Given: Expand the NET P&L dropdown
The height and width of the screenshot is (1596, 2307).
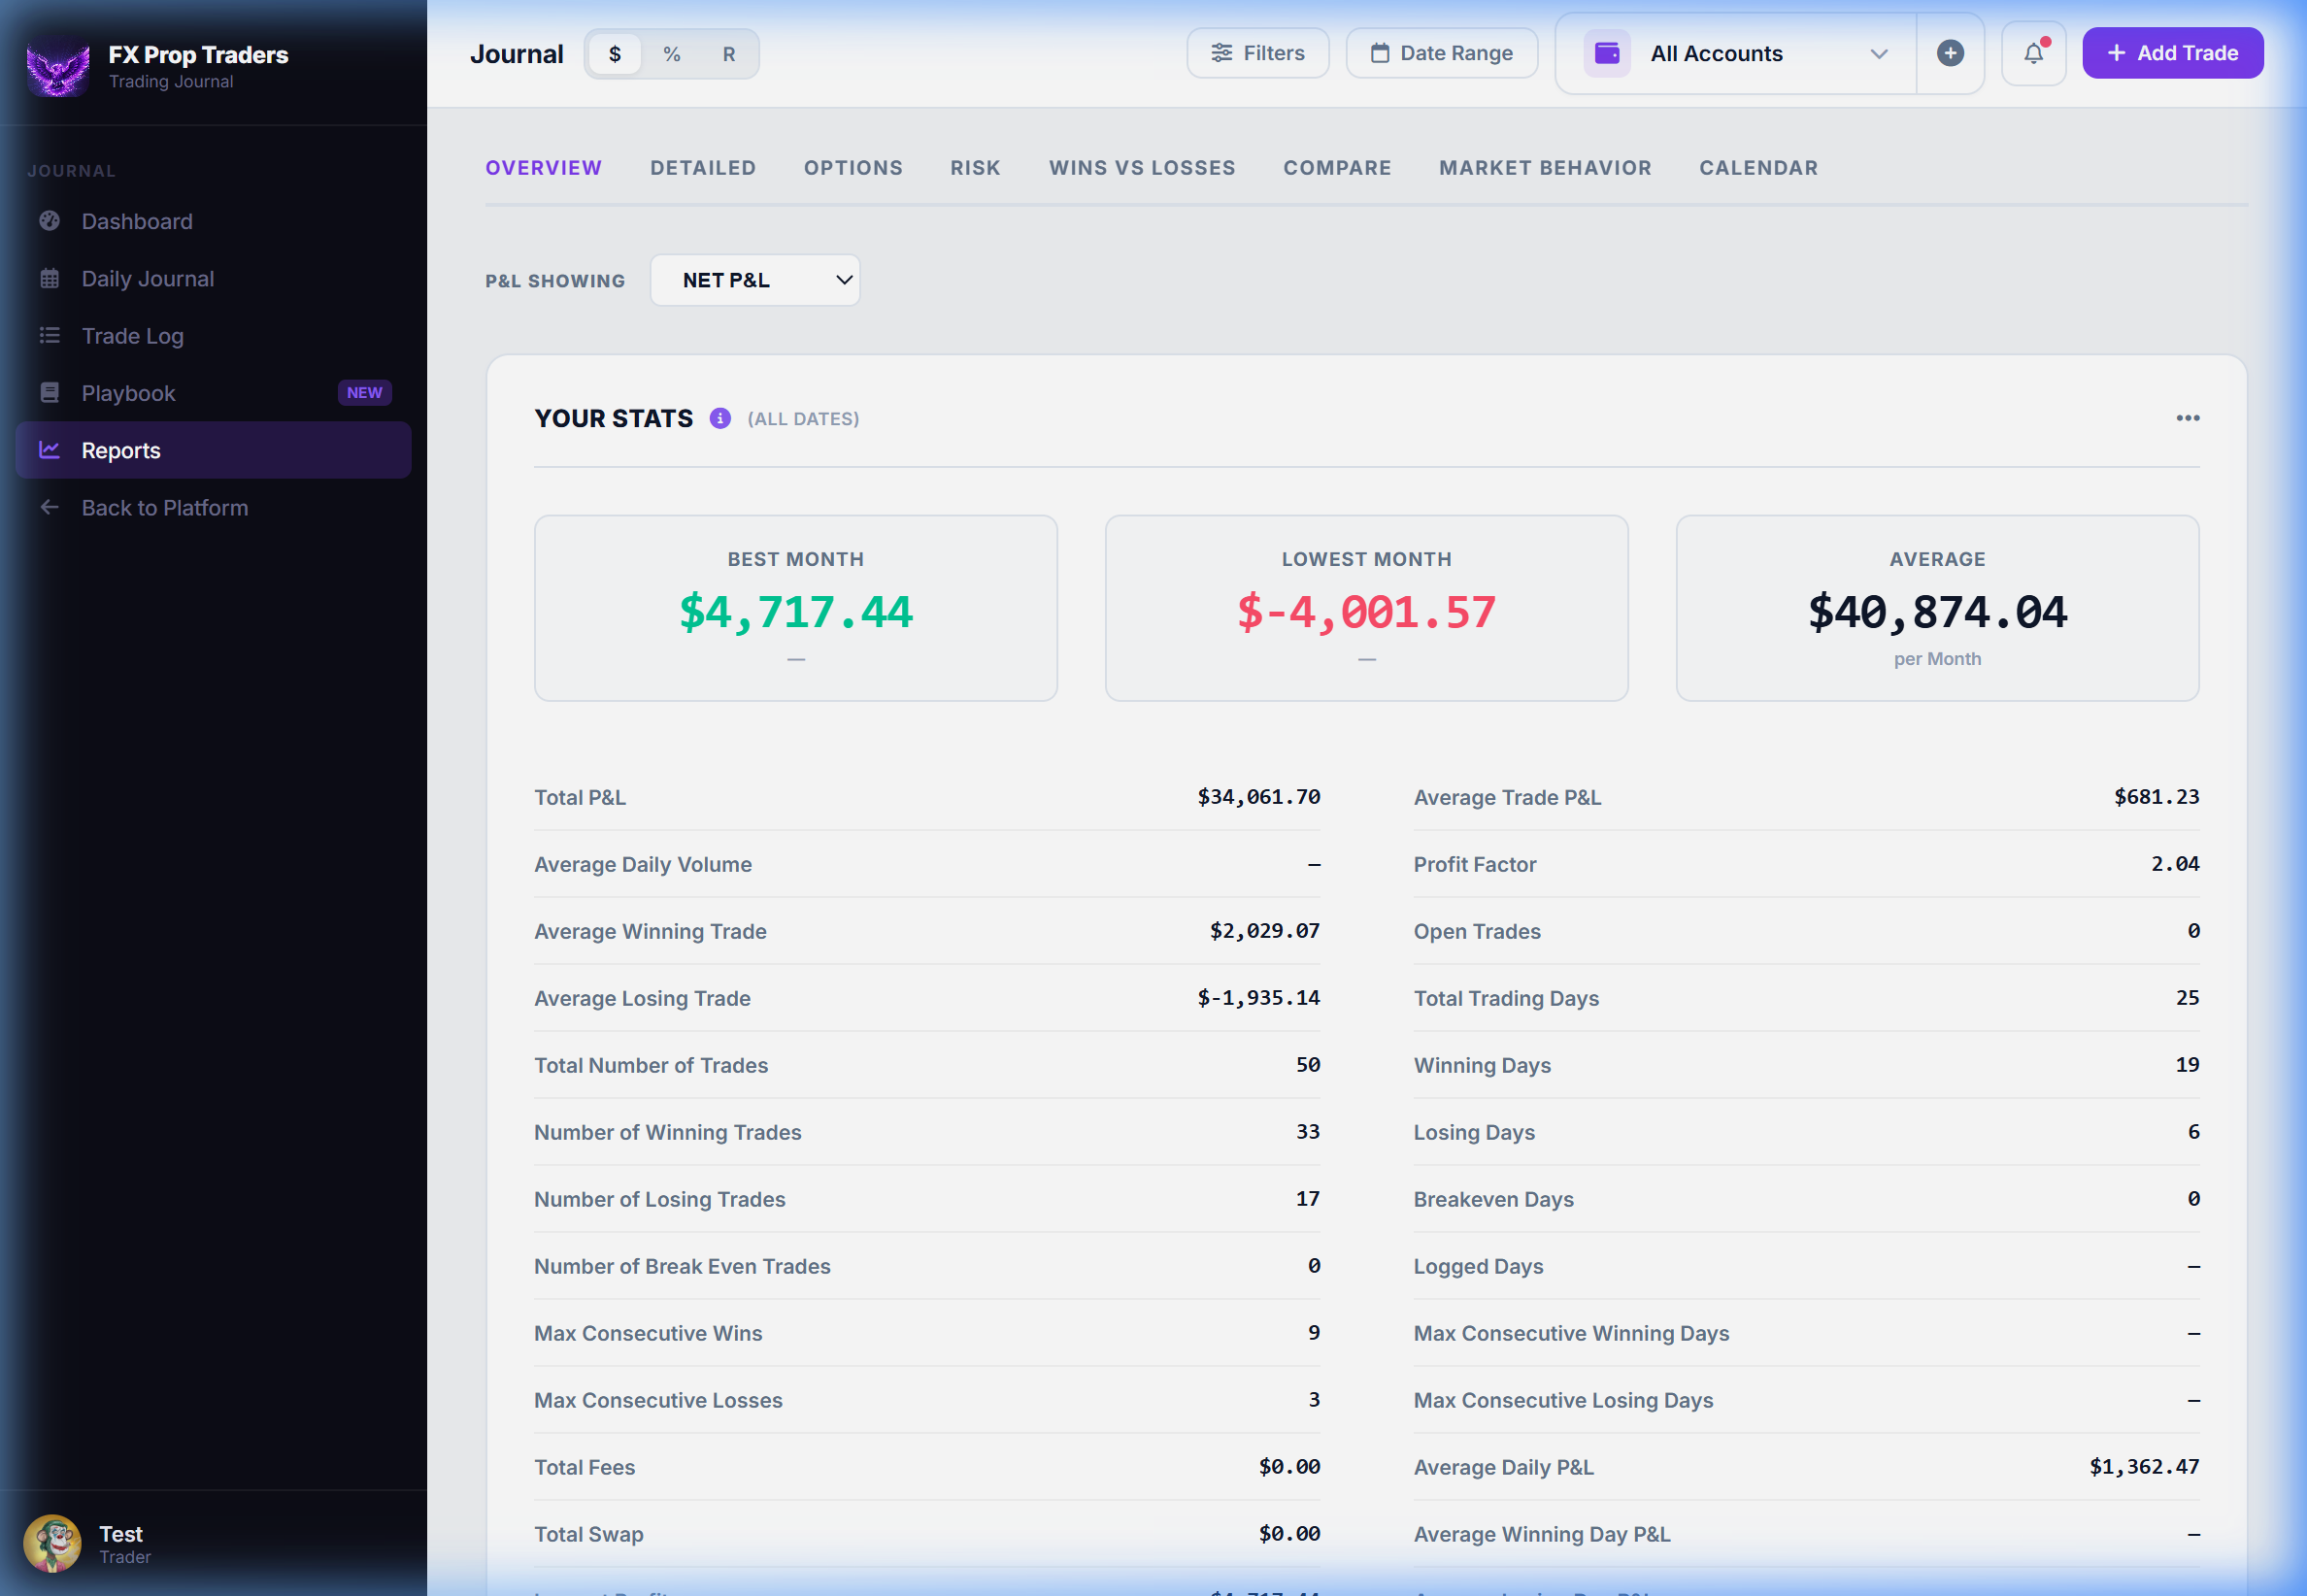Looking at the screenshot, I should pyautogui.click(x=755, y=280).
